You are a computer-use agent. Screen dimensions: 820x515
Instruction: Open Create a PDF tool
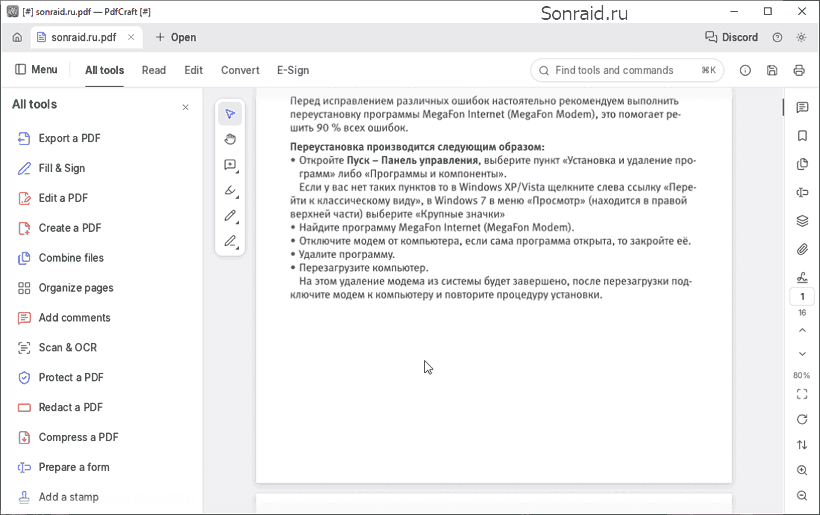pos(60,228)
